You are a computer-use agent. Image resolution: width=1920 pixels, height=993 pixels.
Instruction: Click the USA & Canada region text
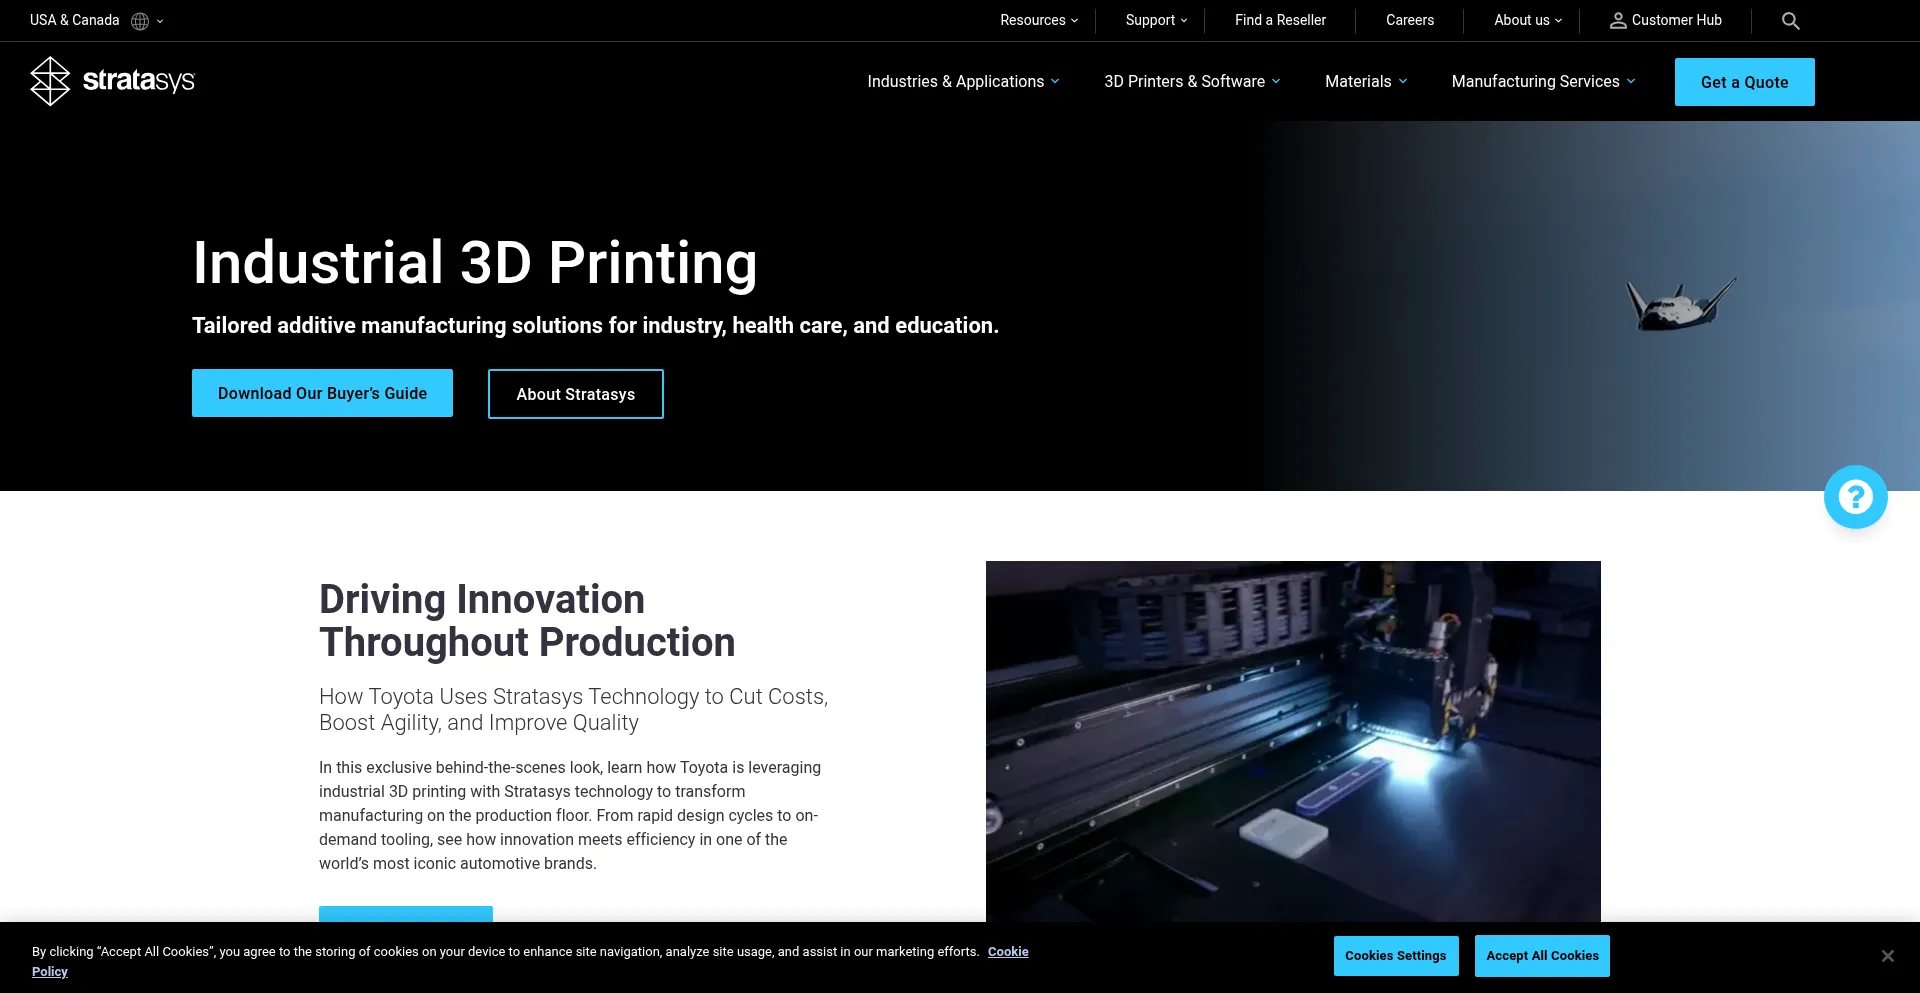click(x=74, y=20)
